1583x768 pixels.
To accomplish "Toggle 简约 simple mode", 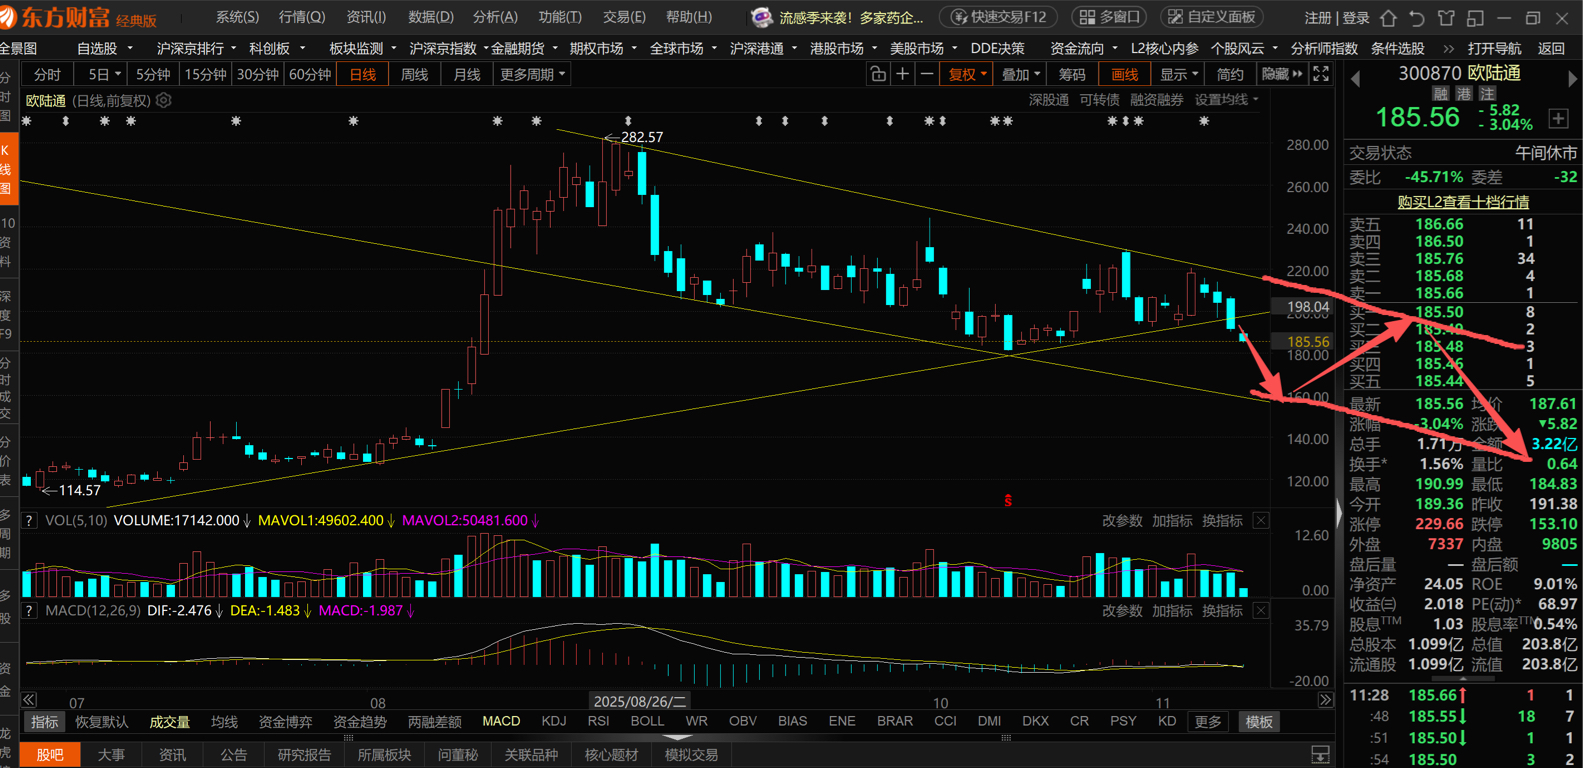I will (x=1230, y=75).
